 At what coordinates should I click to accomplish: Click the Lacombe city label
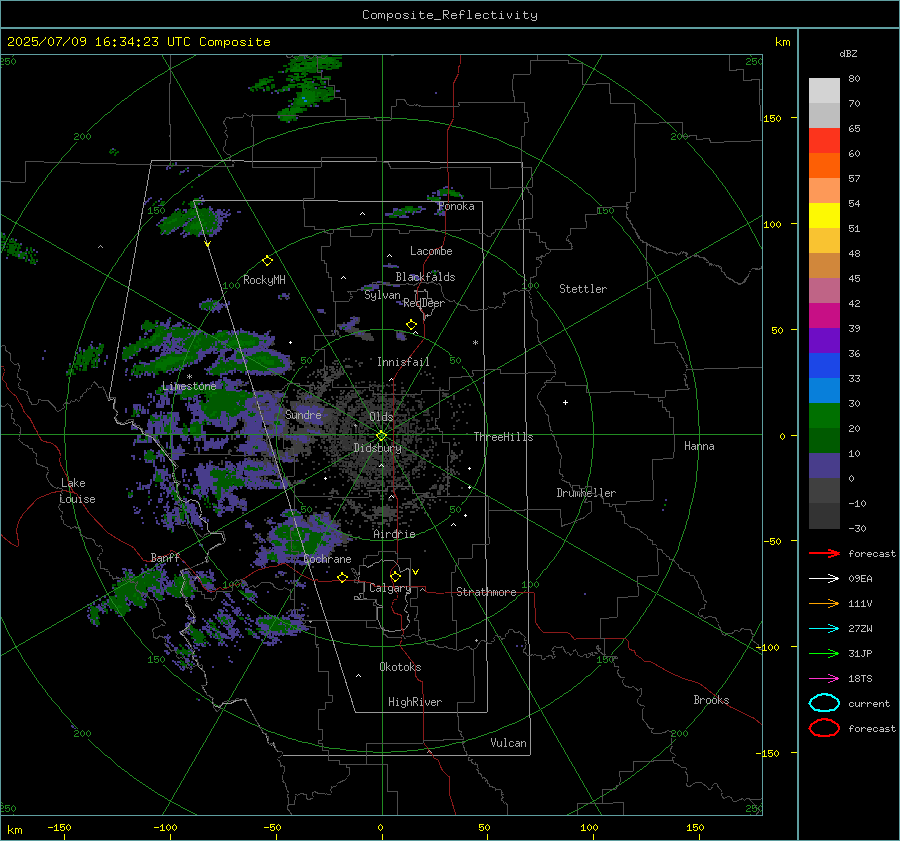pyautogui.click(x=431, y=251)
